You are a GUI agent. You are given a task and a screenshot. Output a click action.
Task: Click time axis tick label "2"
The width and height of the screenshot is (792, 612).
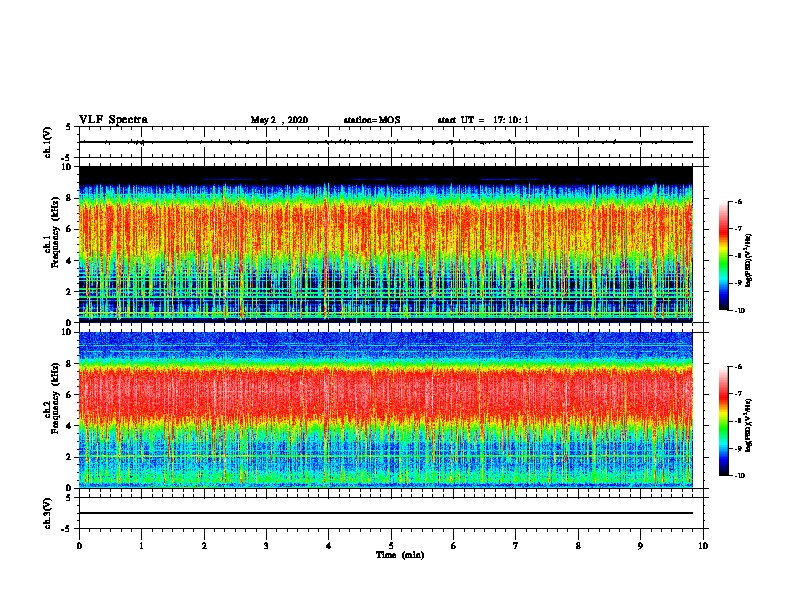(204, 546)
